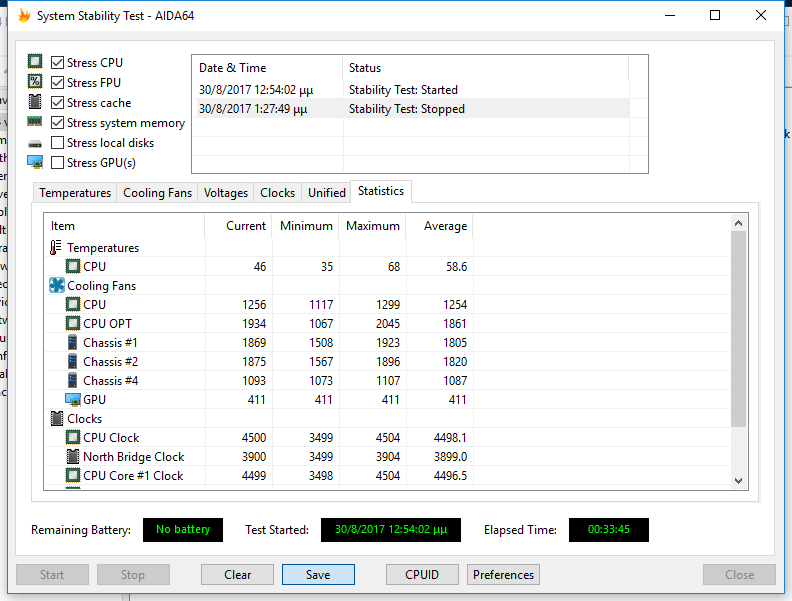
Task: Click the disk drive icon beside Stress local disks
Action: 35,144
